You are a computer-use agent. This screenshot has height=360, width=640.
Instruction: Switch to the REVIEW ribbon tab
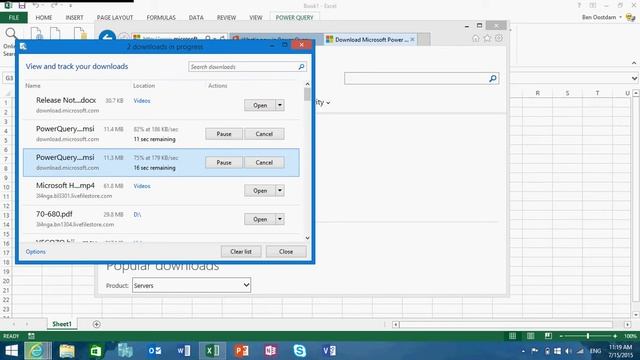226,18
